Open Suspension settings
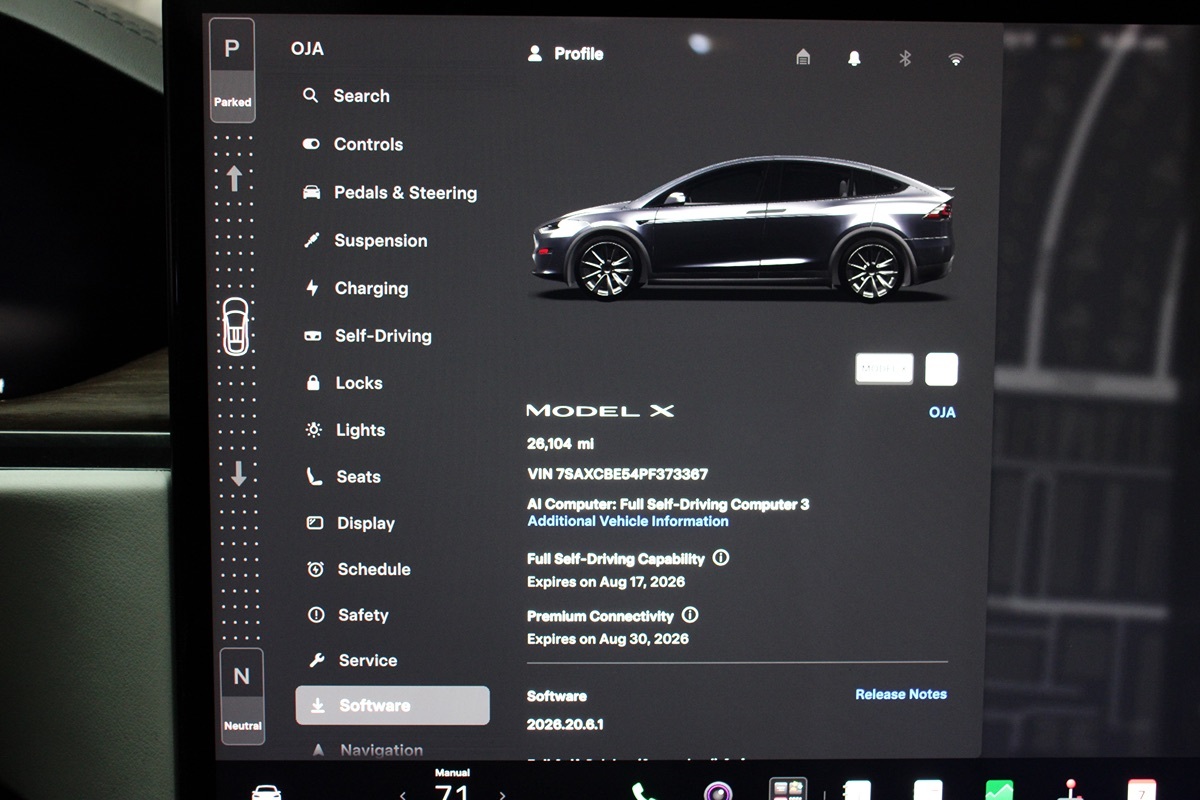The image size is (1200, 800). [365, 241]
